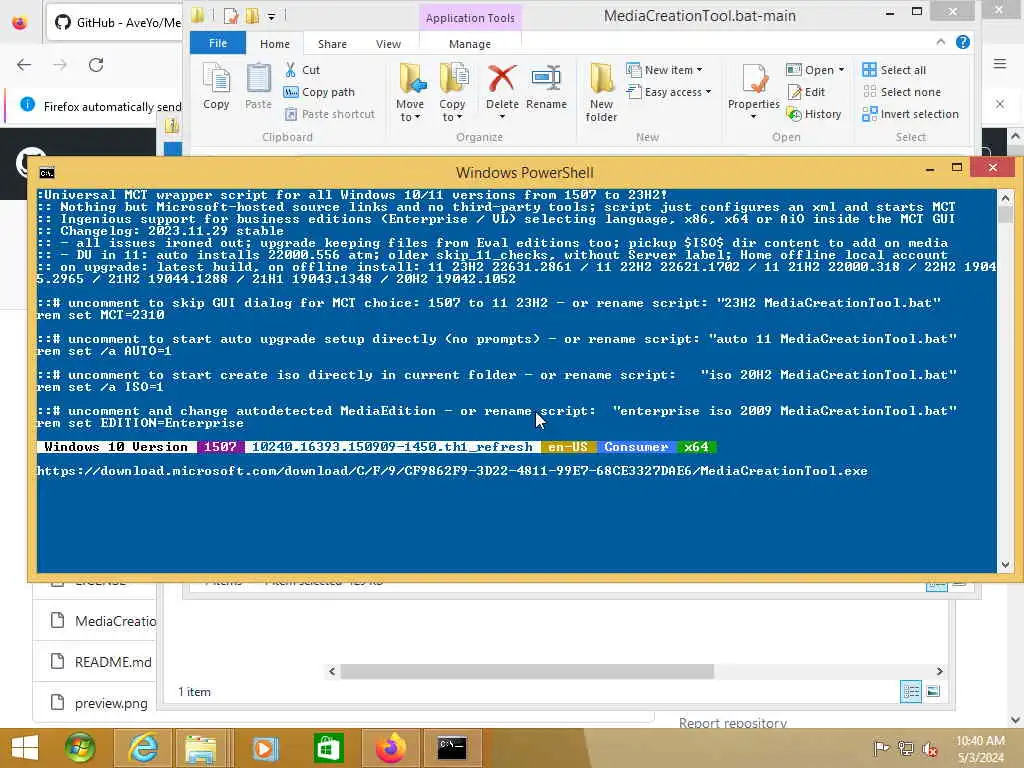Open the media player taskbar icon
1024x768 pixels.
[264, 748]
